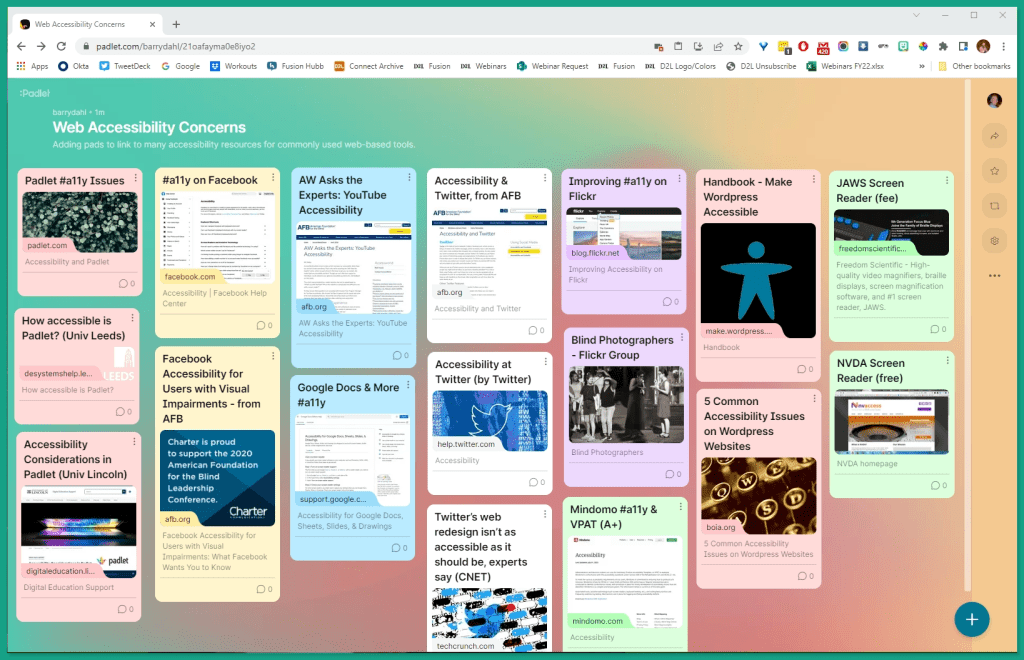Open Padlet settings with the sidebar gear icon
Viewport: 1024px width, 660px height.
pos(994,240)
